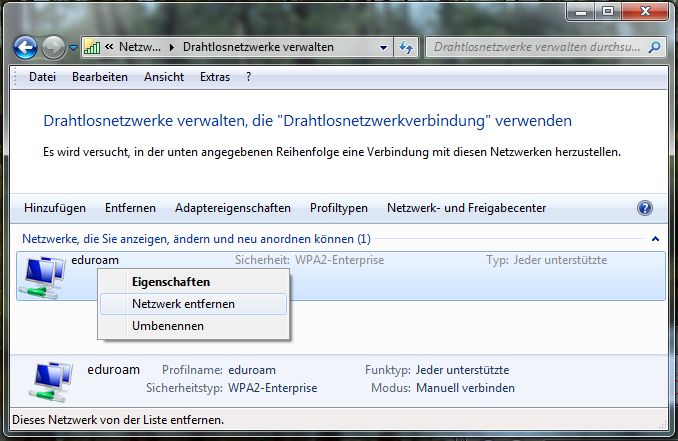Click the blue help question mark icon
This screenshot has width=678, height=441.
[645, 208]
